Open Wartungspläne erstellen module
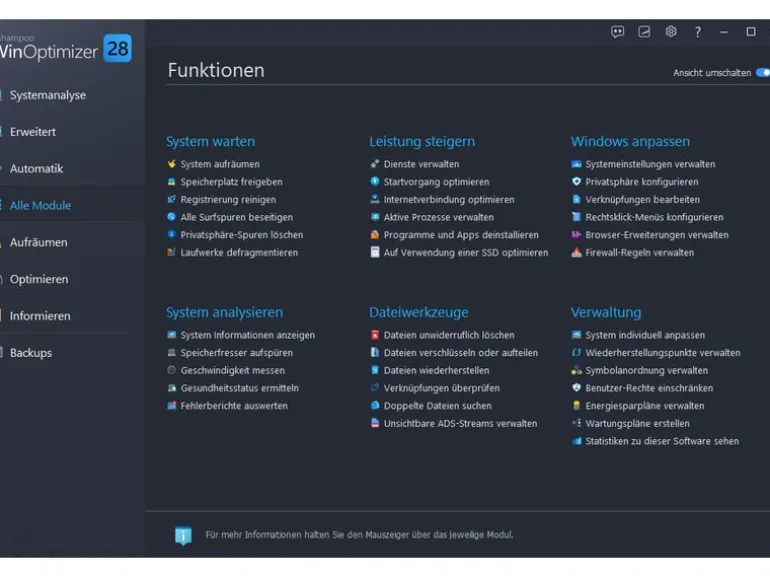The width and height of the screenshot is (770, 578). click(x=637, y=423)
